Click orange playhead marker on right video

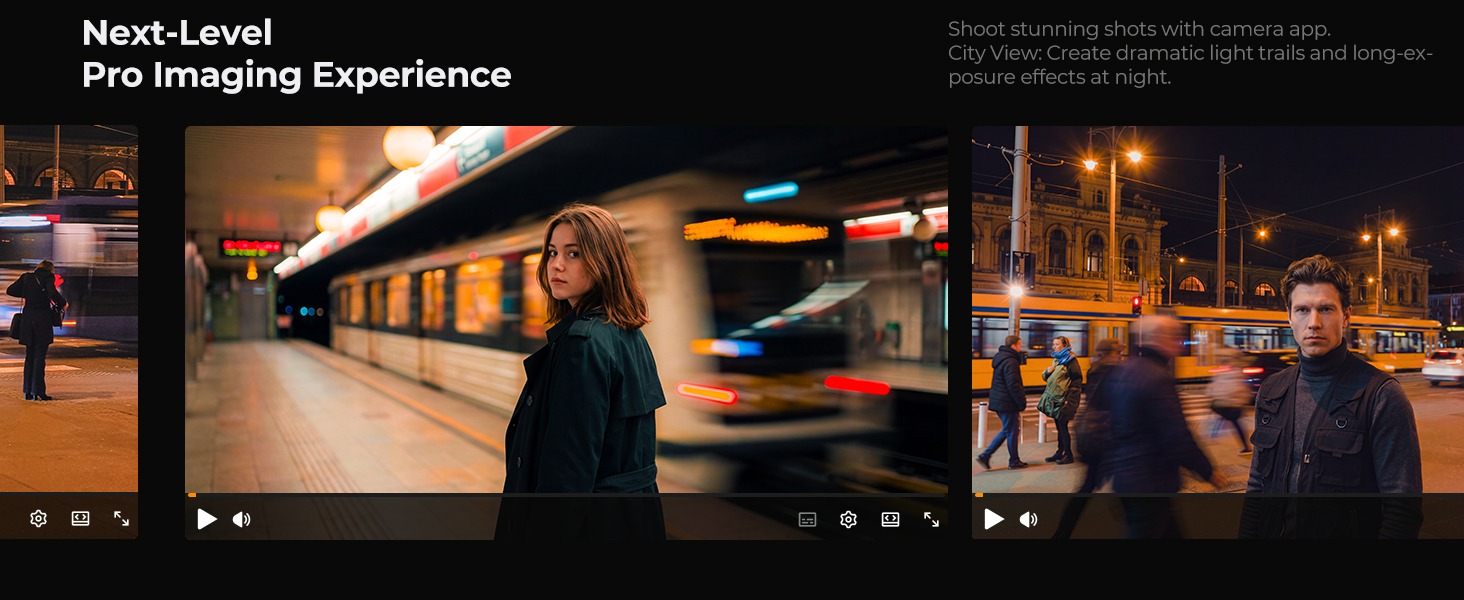(979, 495)
